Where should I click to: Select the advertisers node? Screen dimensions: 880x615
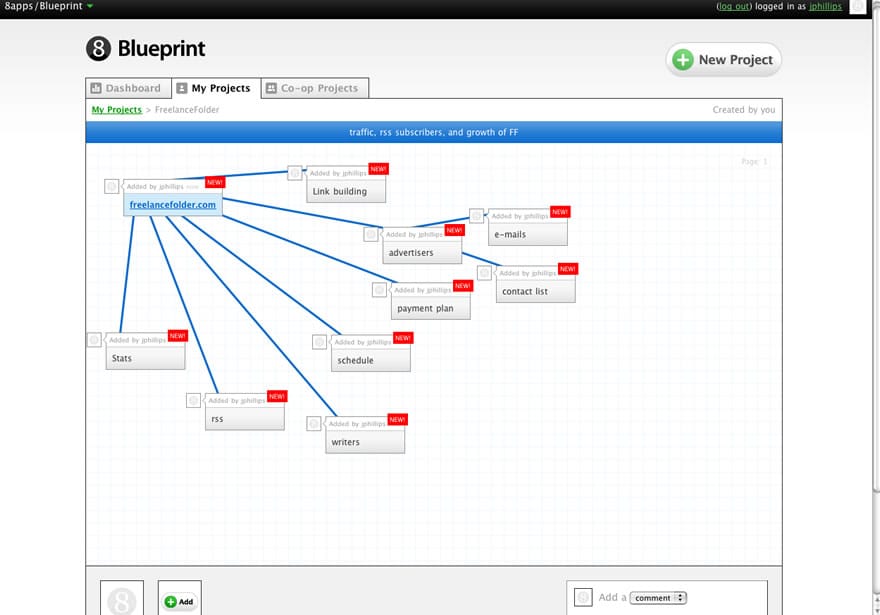coord(421,252)
